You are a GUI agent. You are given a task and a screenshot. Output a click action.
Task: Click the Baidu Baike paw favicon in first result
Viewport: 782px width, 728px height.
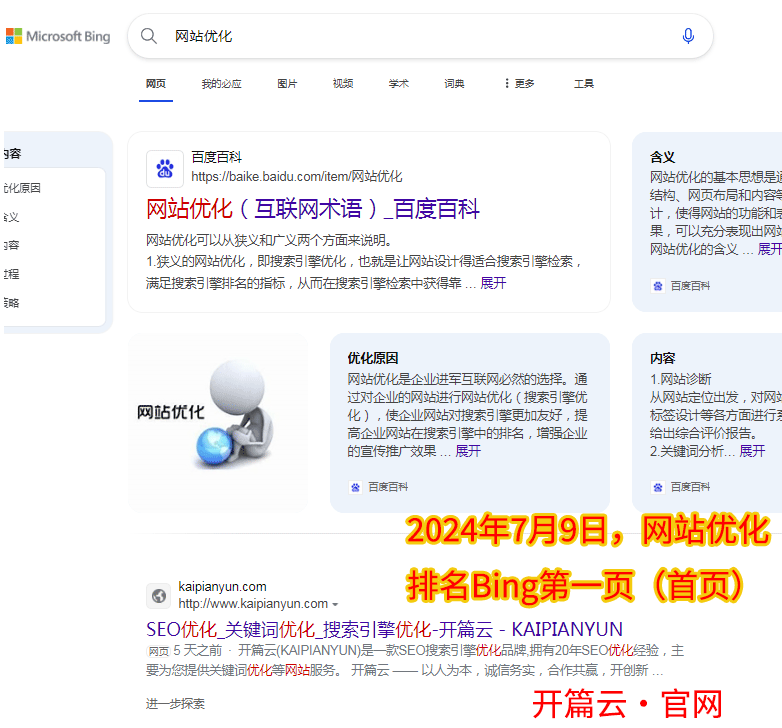click(x=165, y=169)
